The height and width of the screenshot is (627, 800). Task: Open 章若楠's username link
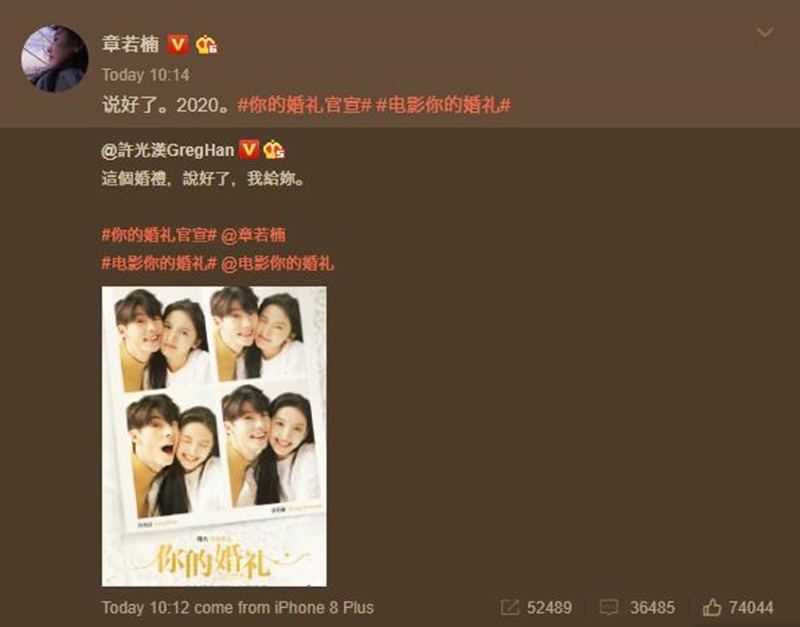[131, 44]
